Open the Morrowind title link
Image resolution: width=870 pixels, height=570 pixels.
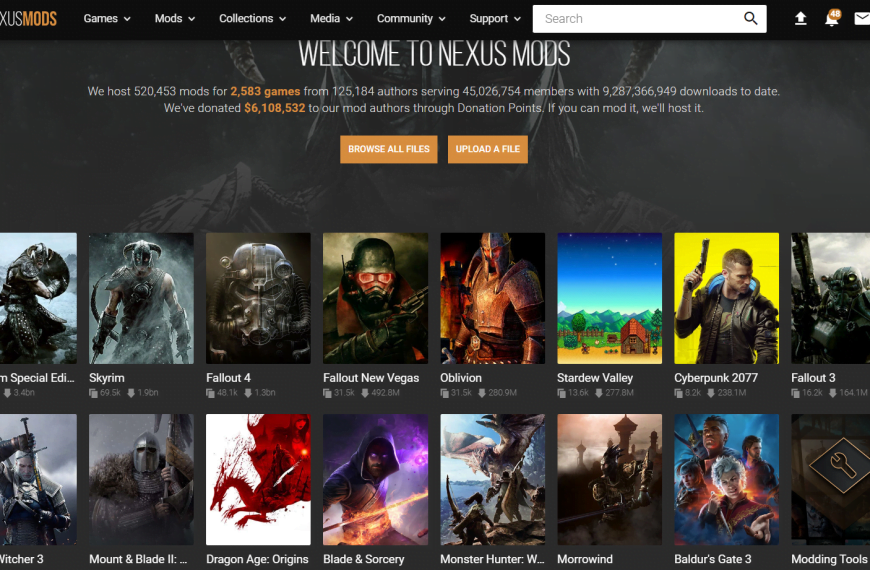click(x=585, y=559)
